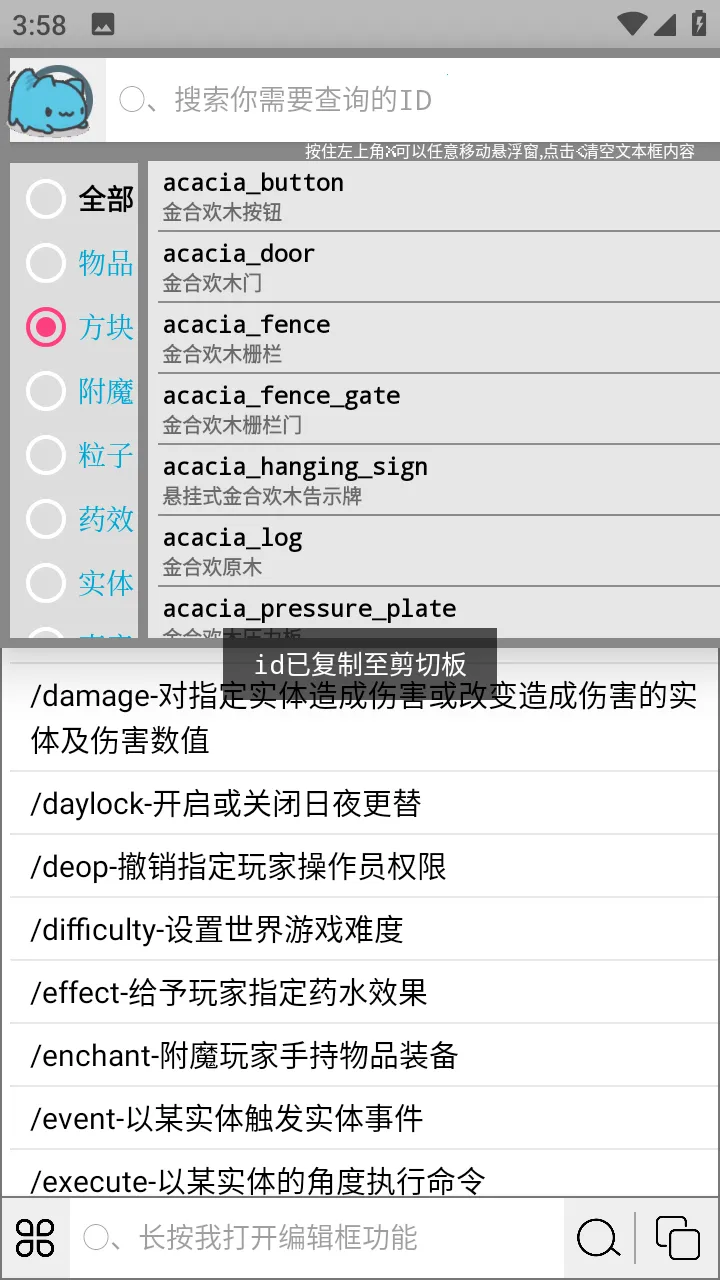Open the /daylock command entry

(360, 803)
